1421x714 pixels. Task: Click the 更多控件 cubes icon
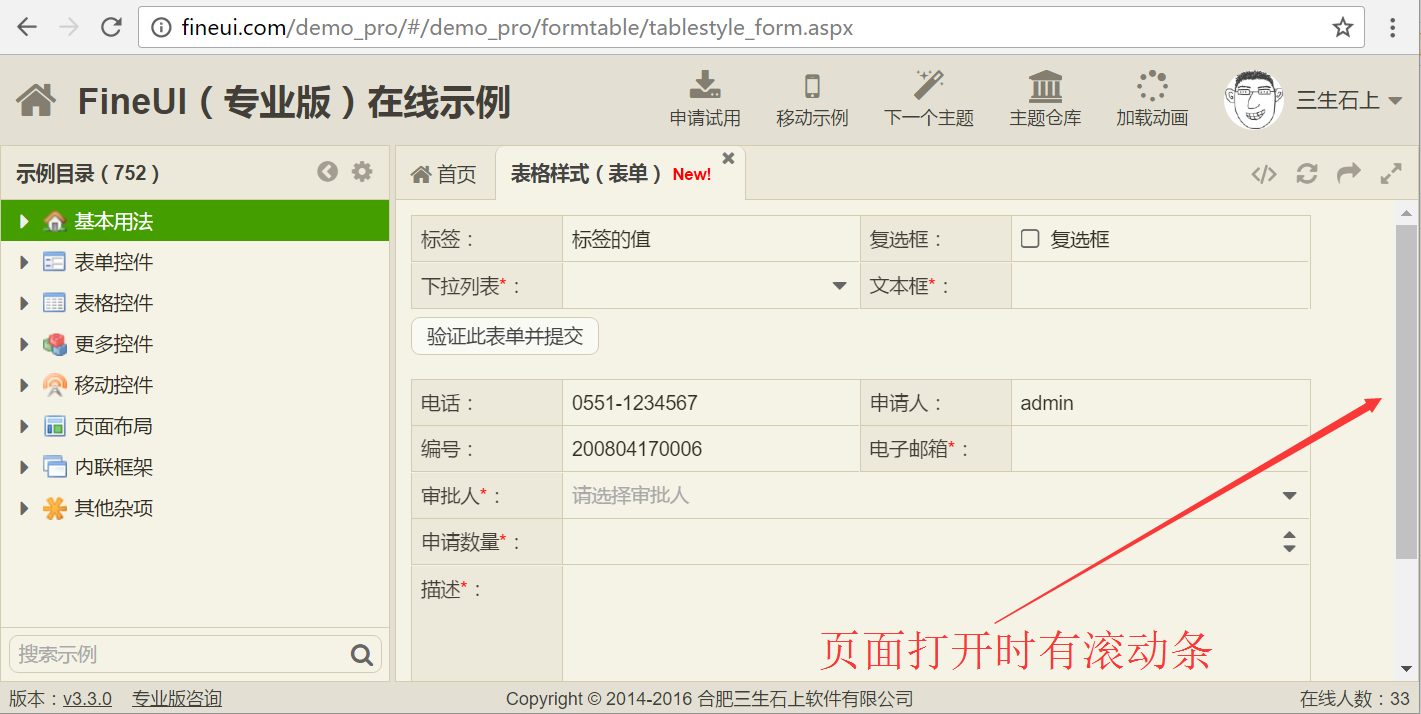(55, 344)
